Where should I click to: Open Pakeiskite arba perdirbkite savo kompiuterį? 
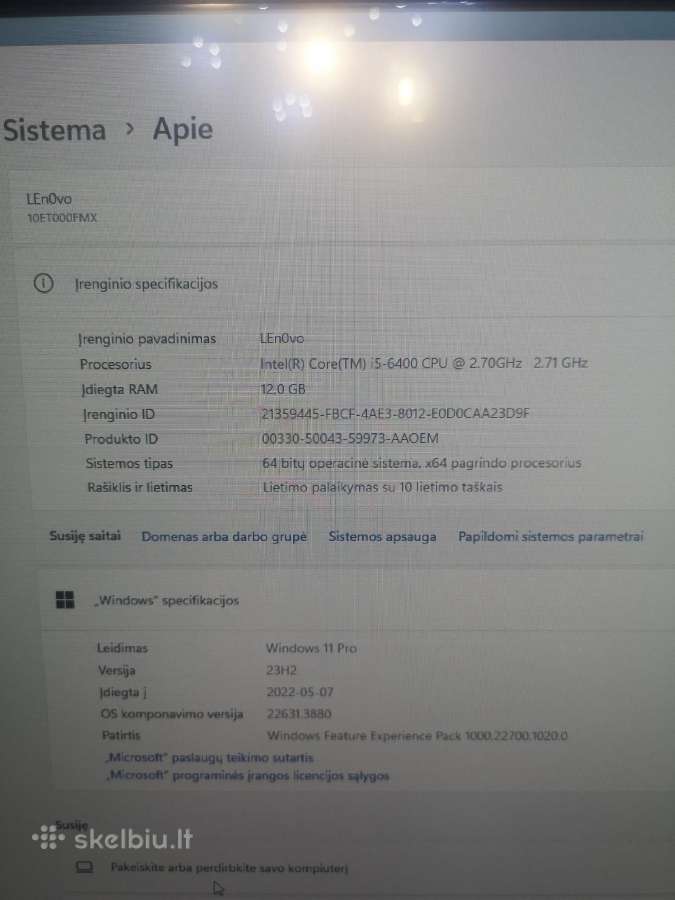229,868
